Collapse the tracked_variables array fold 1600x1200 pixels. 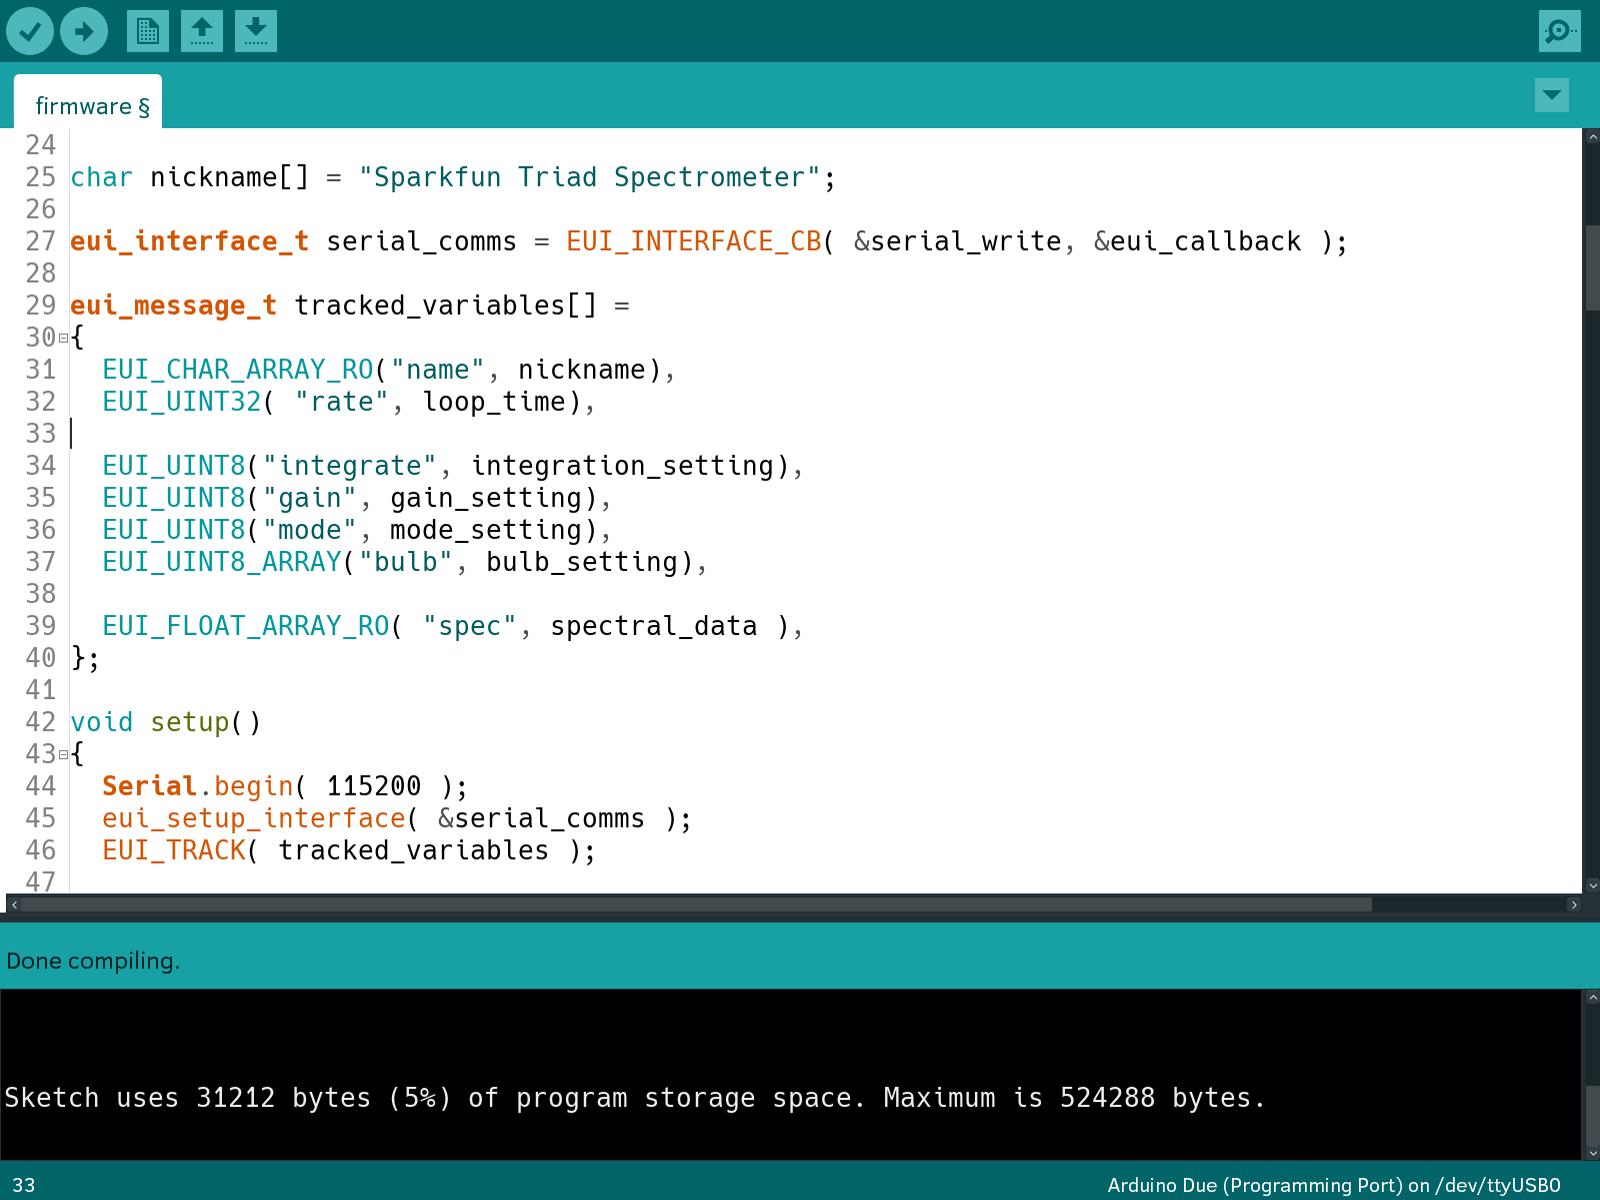point(62,338)
